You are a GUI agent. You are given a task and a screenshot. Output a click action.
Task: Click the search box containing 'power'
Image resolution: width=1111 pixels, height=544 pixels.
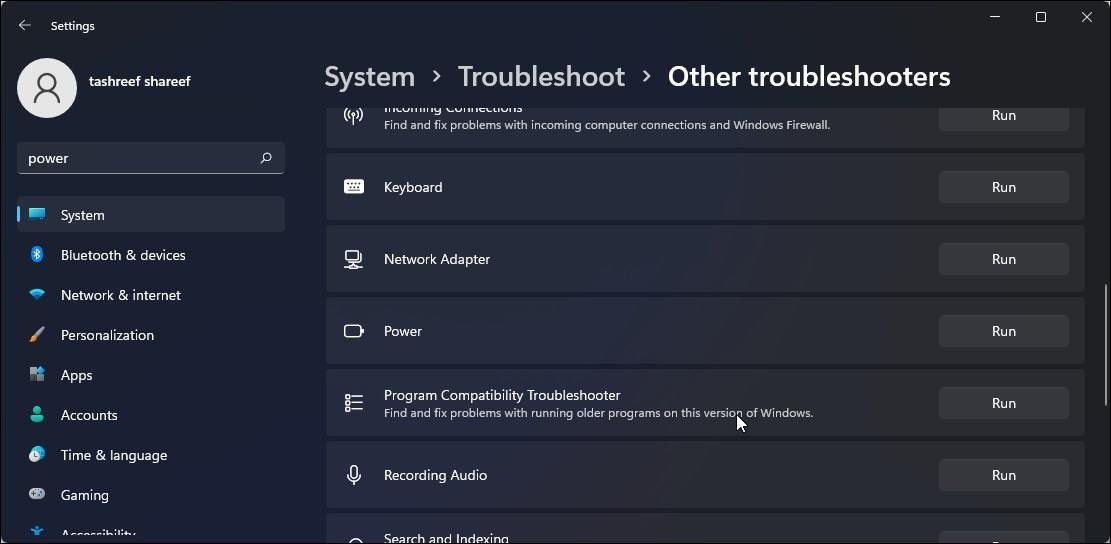point(151,158)
